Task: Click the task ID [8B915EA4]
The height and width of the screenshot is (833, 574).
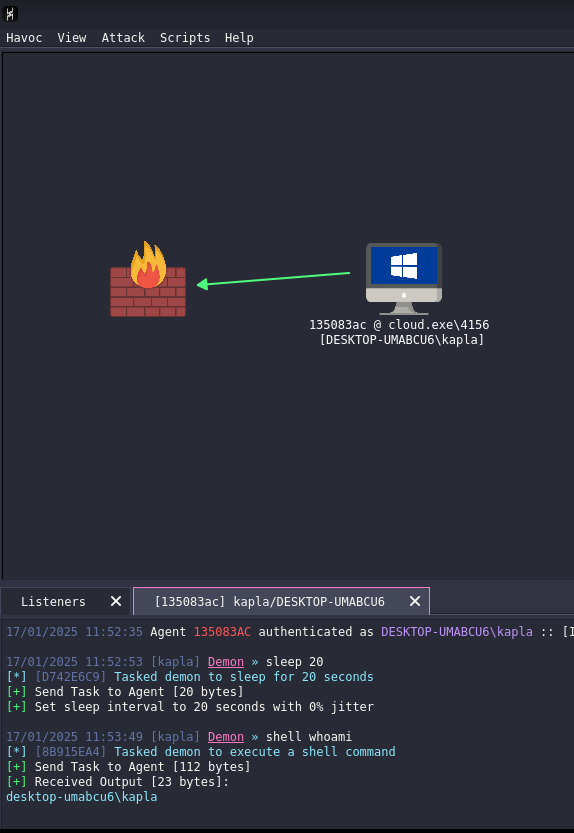Action: click(71, 752)
